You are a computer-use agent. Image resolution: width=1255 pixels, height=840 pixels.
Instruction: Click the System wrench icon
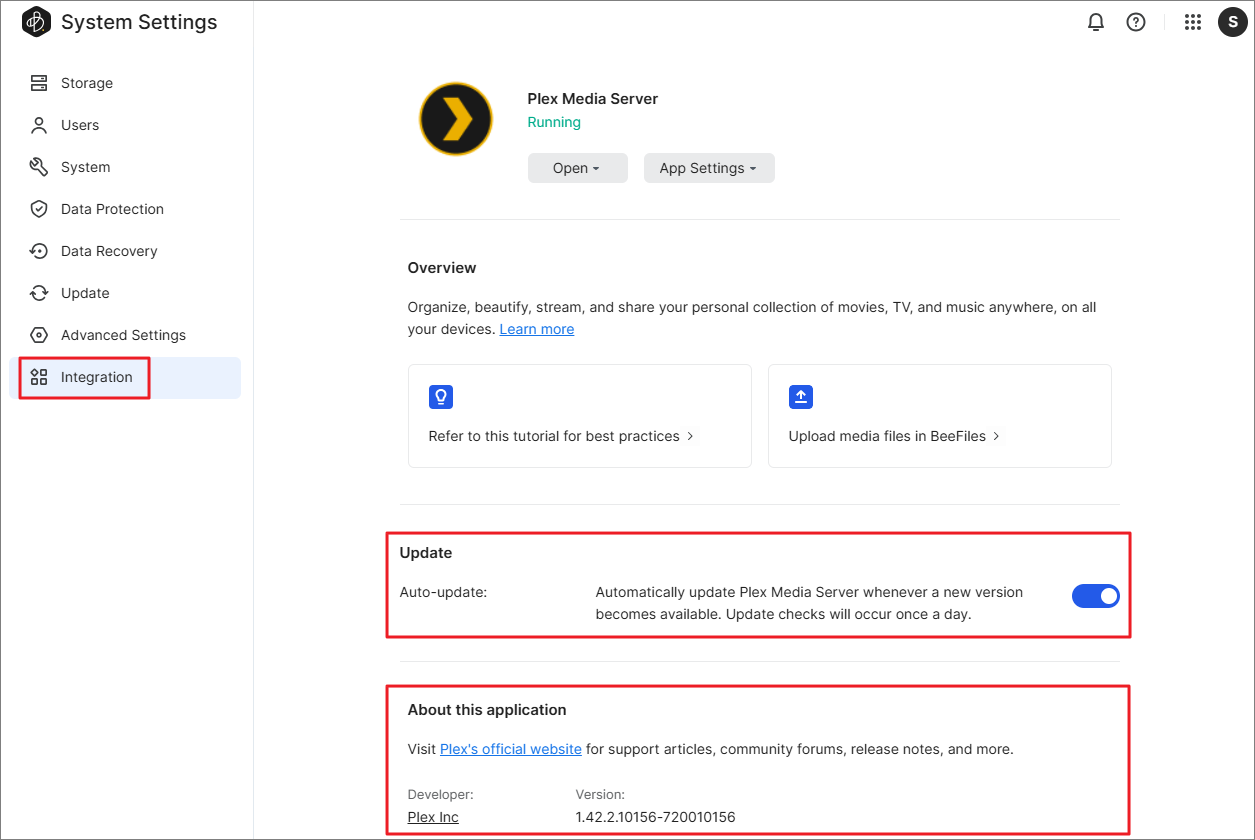point(39,167)
